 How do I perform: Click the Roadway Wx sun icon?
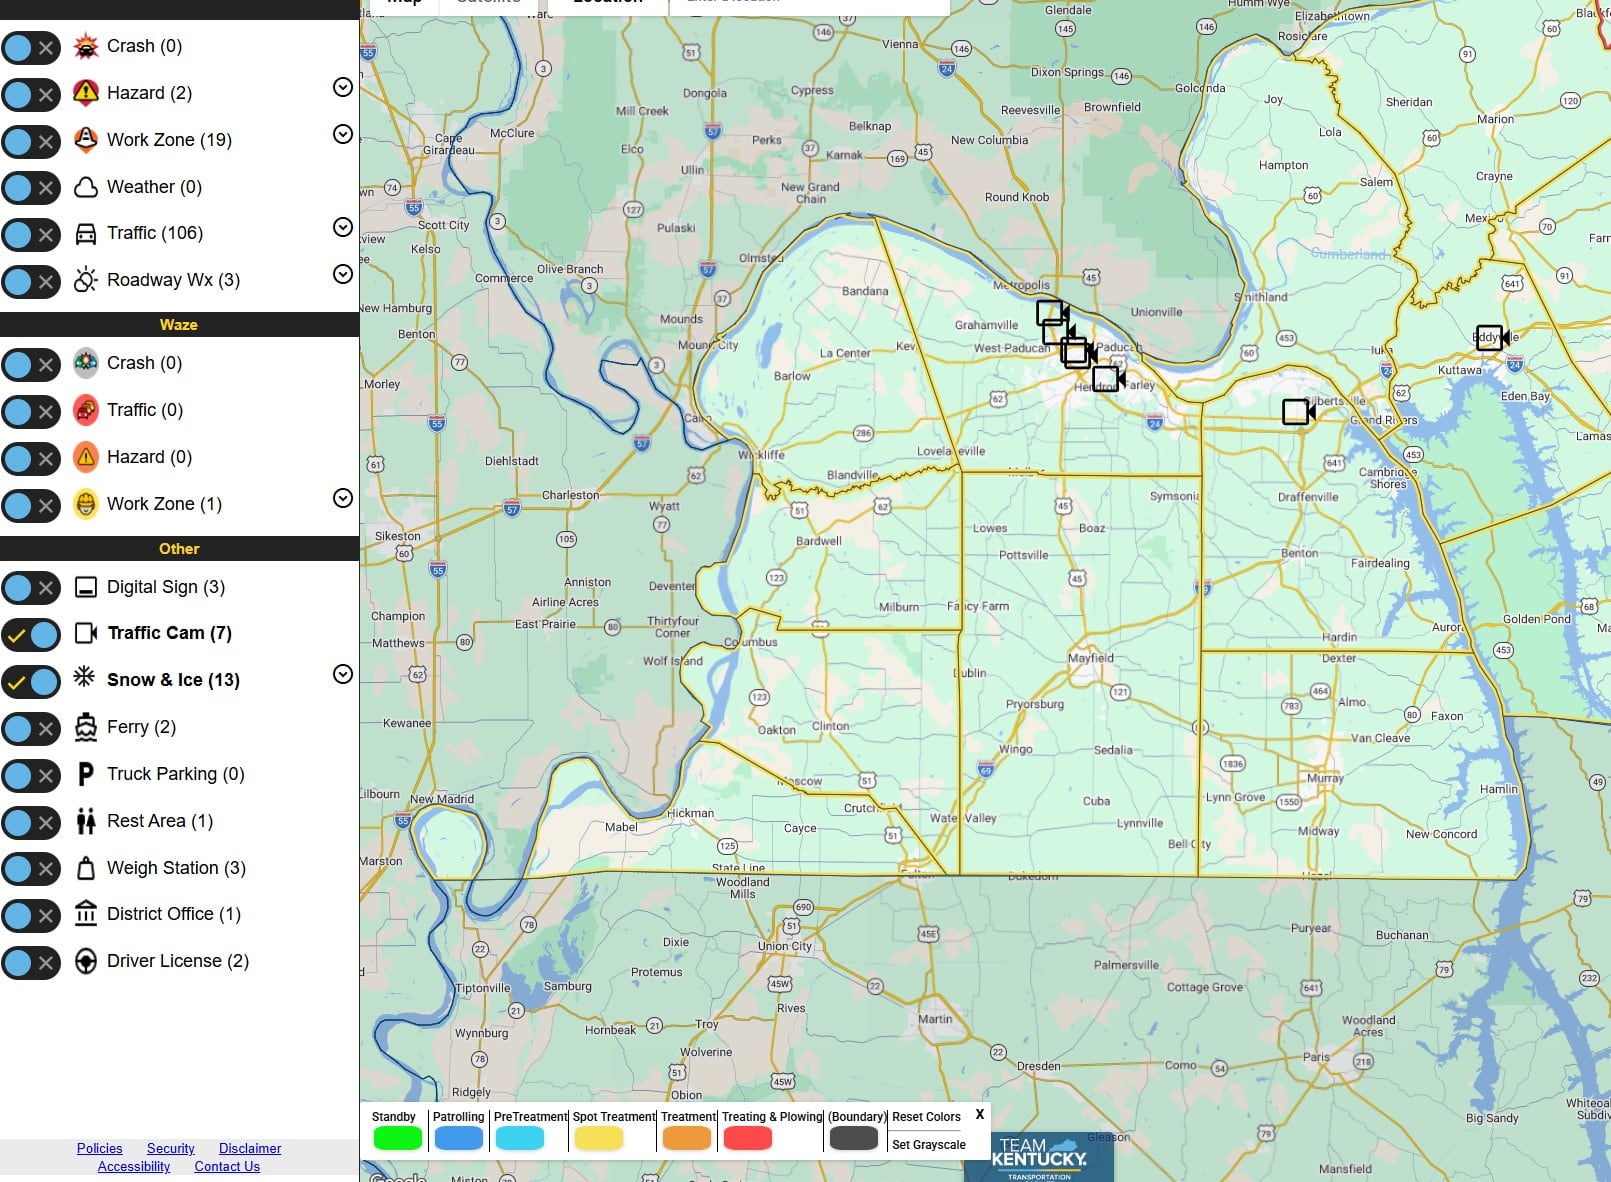tap(86, 280)
